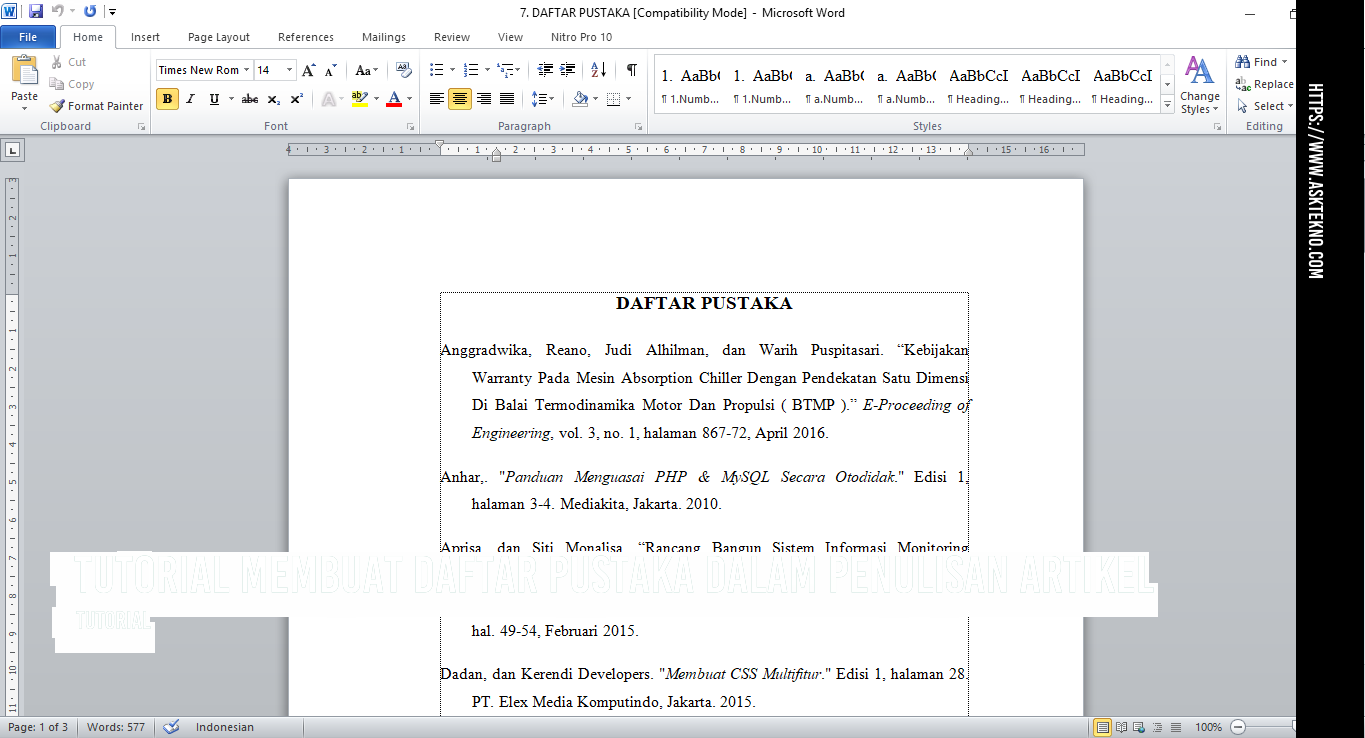Expand the Paste options arrow
Viewport: 1365px width, 738px height.
24,109
